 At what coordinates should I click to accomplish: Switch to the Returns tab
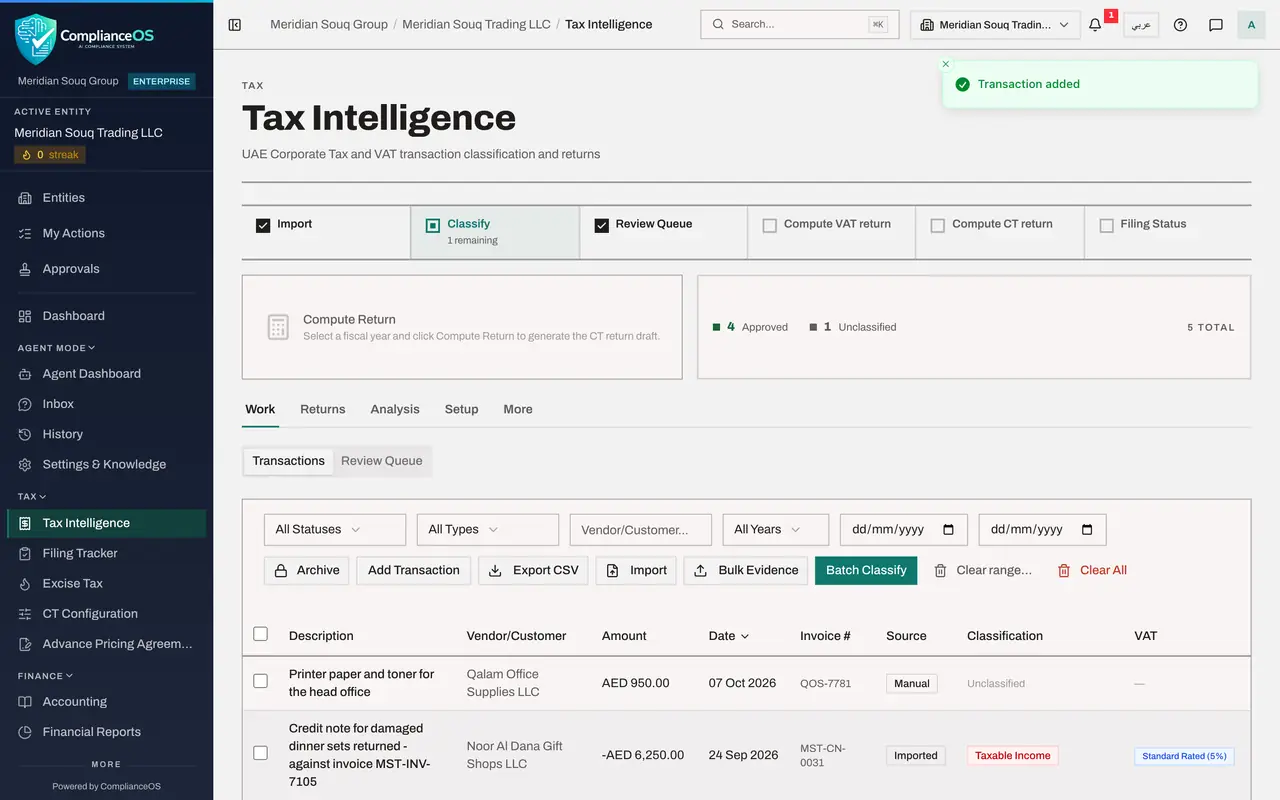pos(323,409)
